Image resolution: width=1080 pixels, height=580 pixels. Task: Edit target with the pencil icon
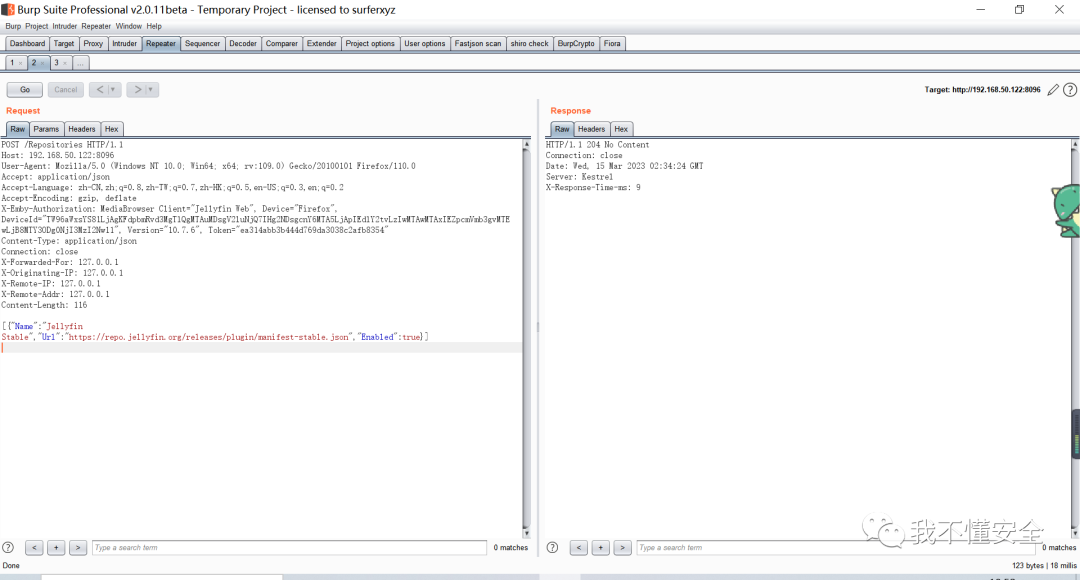point(1052,90)
